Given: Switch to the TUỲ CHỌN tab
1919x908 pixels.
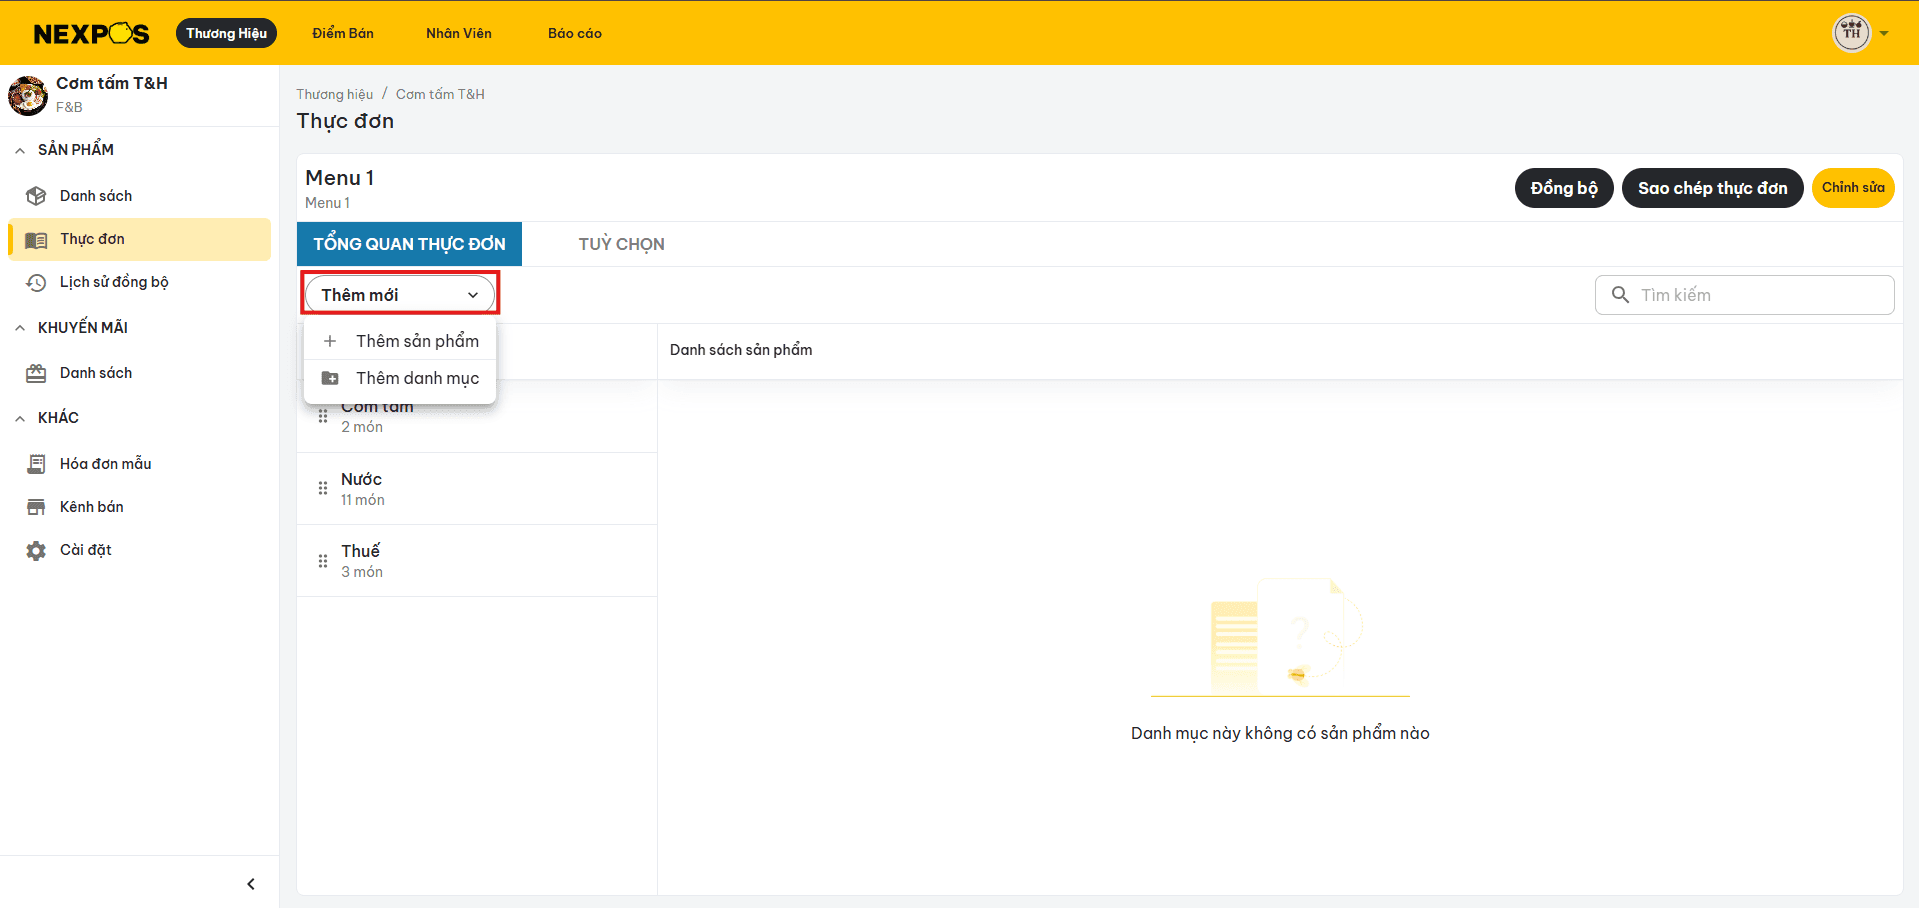Looking at the screenshot, I should (621, 244).
